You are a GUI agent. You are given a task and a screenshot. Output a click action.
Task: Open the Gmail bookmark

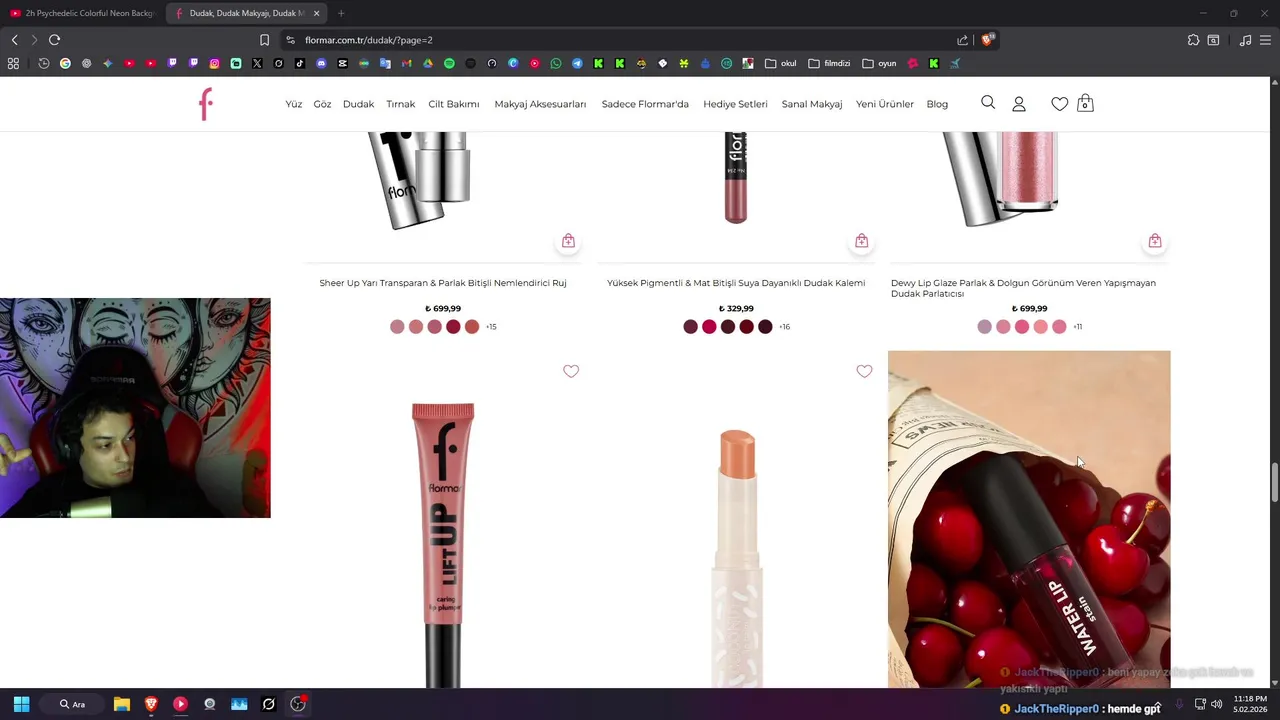[406, 63]
